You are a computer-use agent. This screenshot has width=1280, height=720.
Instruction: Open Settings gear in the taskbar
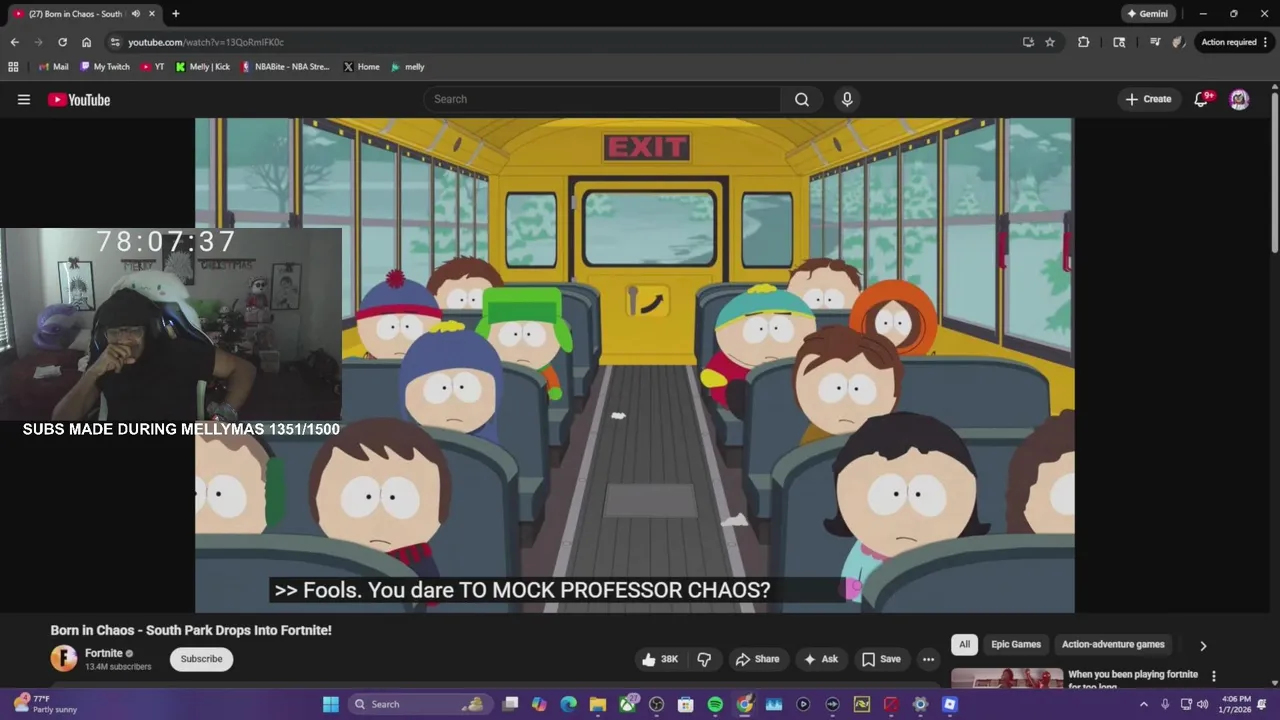tap(920, 704)
